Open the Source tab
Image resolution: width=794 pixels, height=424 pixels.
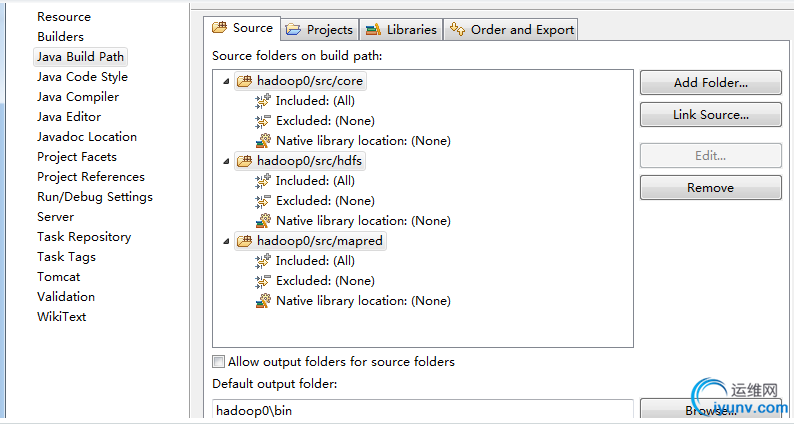click(241, 28)
